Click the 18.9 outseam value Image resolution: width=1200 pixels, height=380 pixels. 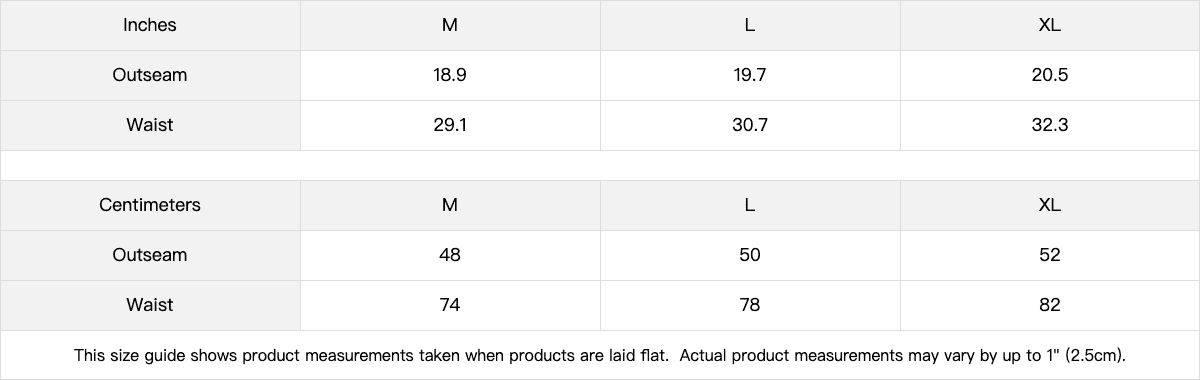[x=450, y=75]
